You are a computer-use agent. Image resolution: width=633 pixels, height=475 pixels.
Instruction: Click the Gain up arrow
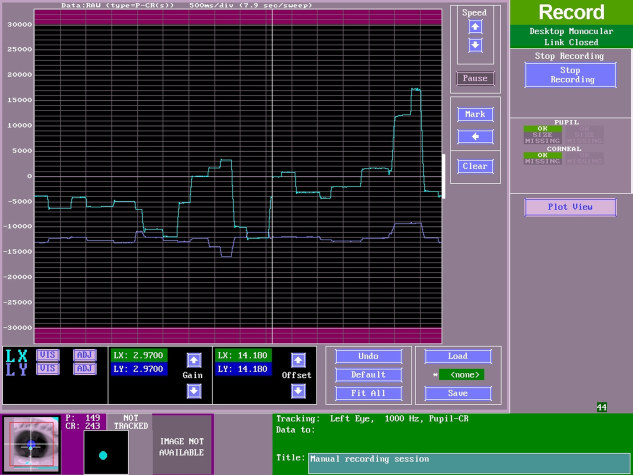click(194, 360)
